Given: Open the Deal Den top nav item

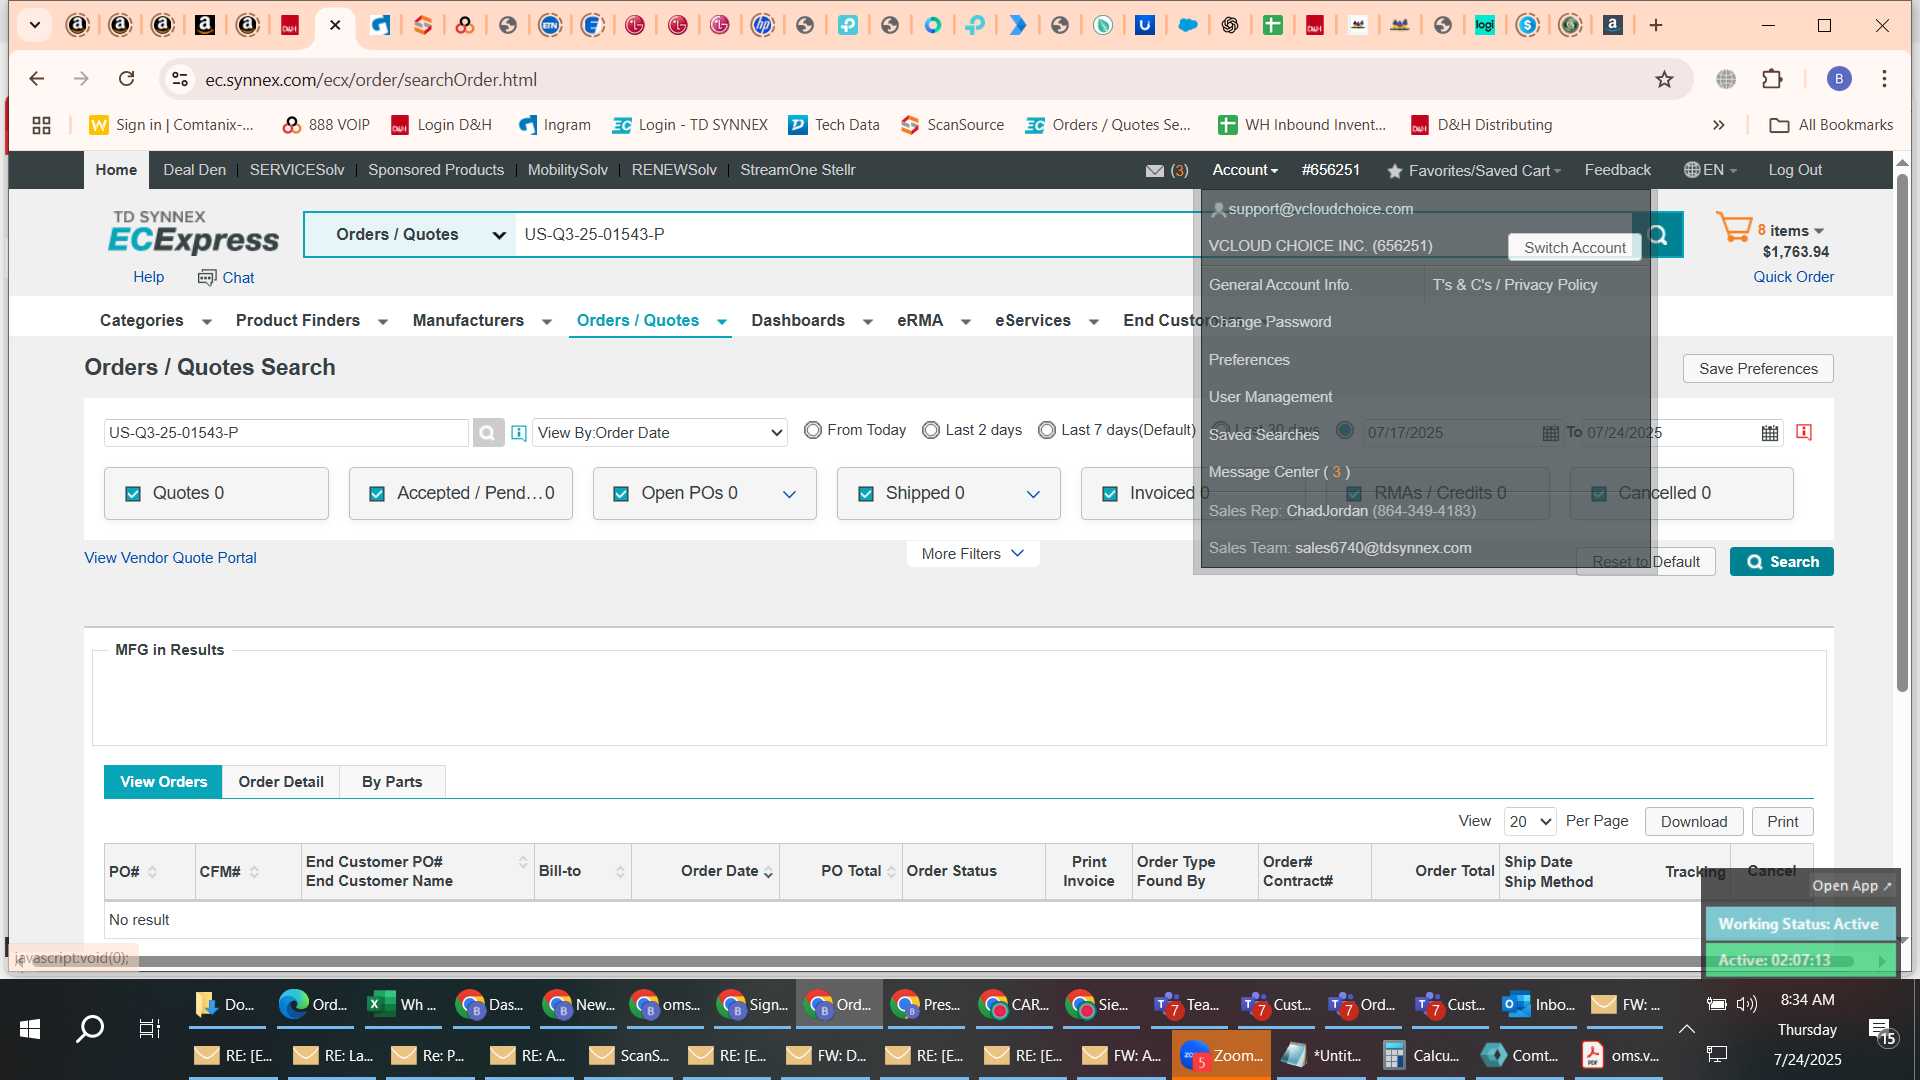Looking at the screenshot, I should (x=194, y=170).
